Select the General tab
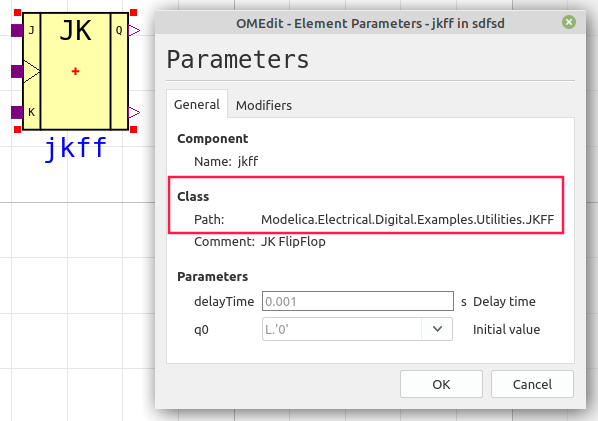This screenshot has width=598, height=421. [x=197, y=104]
